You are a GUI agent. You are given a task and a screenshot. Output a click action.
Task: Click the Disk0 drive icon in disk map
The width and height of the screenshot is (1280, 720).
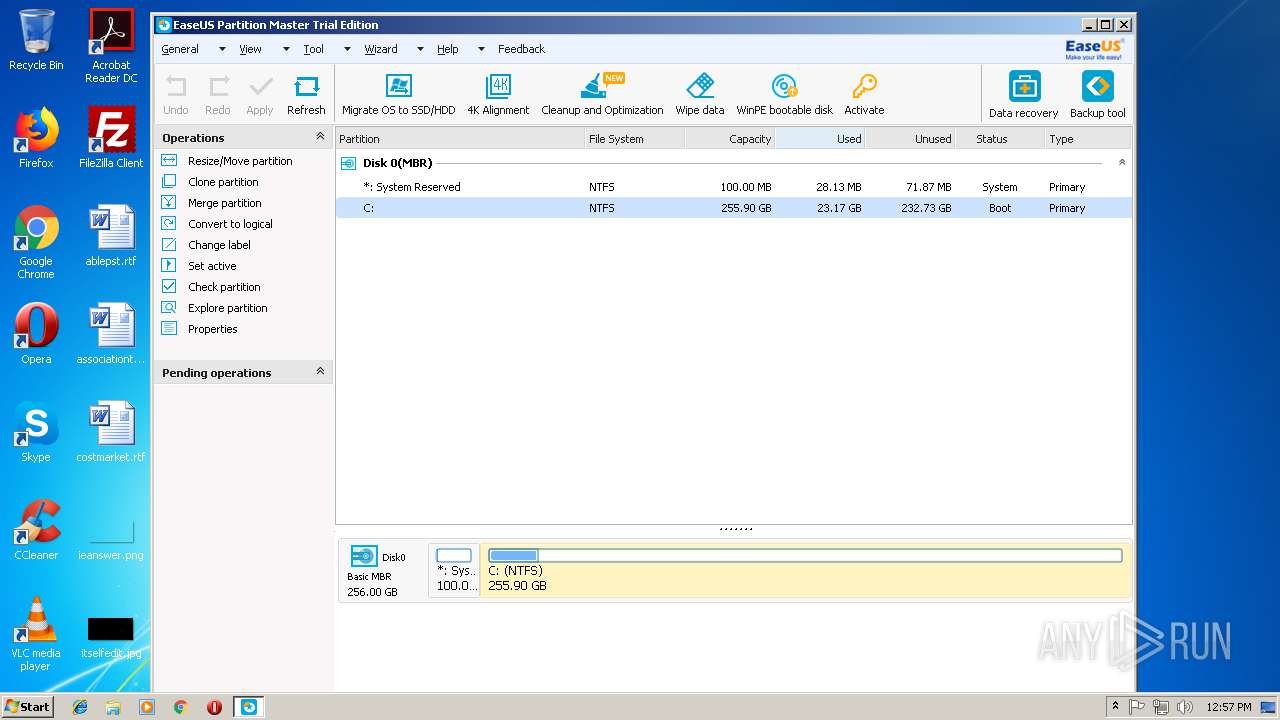(364, 557)
